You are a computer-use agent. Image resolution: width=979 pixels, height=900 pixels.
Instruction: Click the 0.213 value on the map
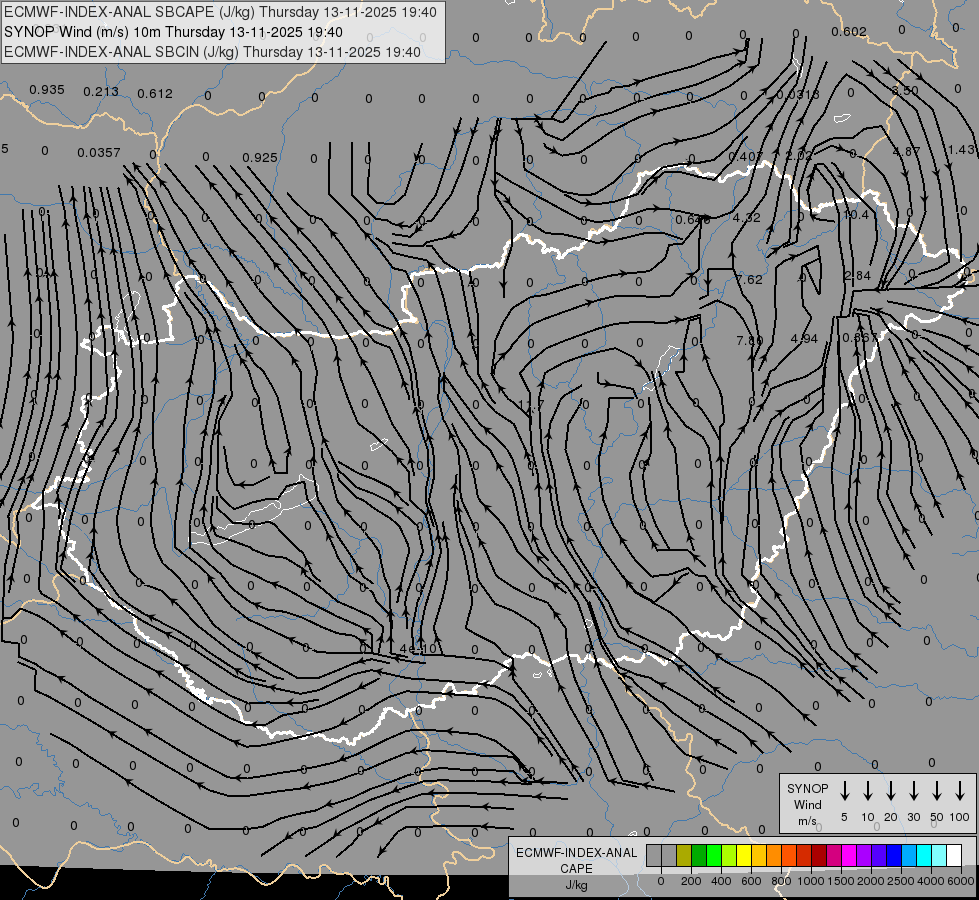tap(101, 92)
